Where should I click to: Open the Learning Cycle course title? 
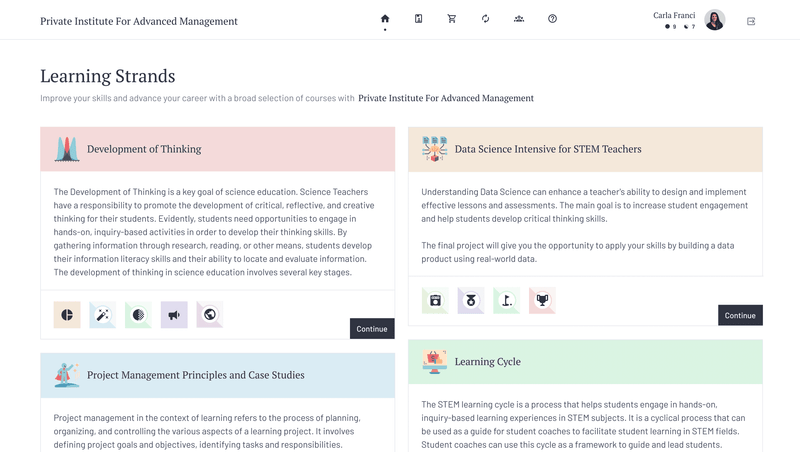[487, 361]
